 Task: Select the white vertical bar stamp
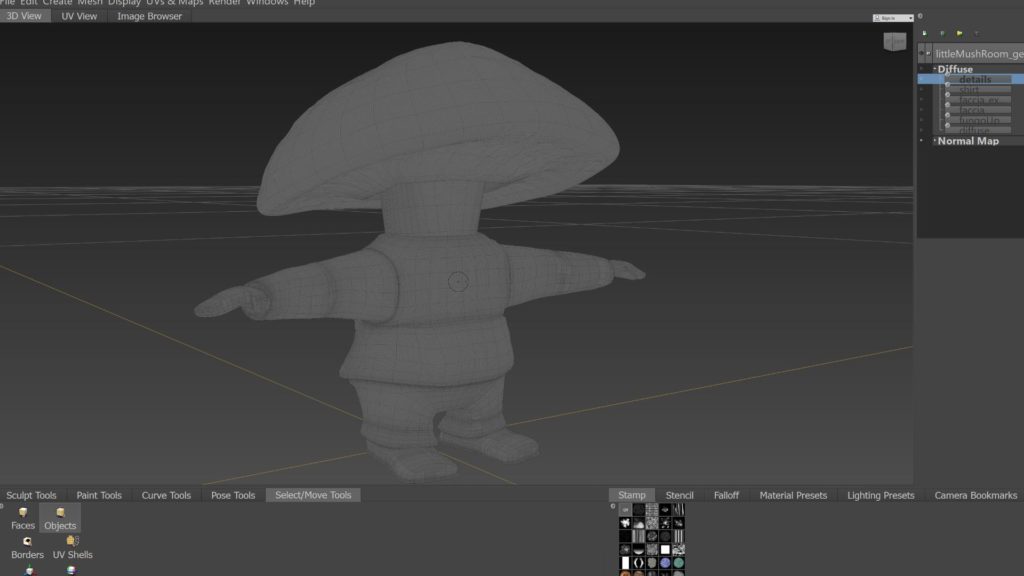[x=625, y=562]
